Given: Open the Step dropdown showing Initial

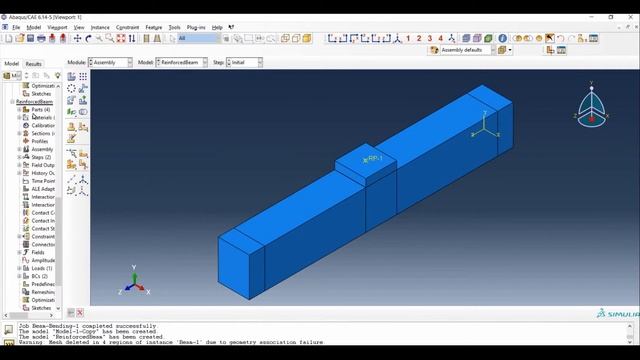Looking at the screenshot, I should tap(244, 62).
